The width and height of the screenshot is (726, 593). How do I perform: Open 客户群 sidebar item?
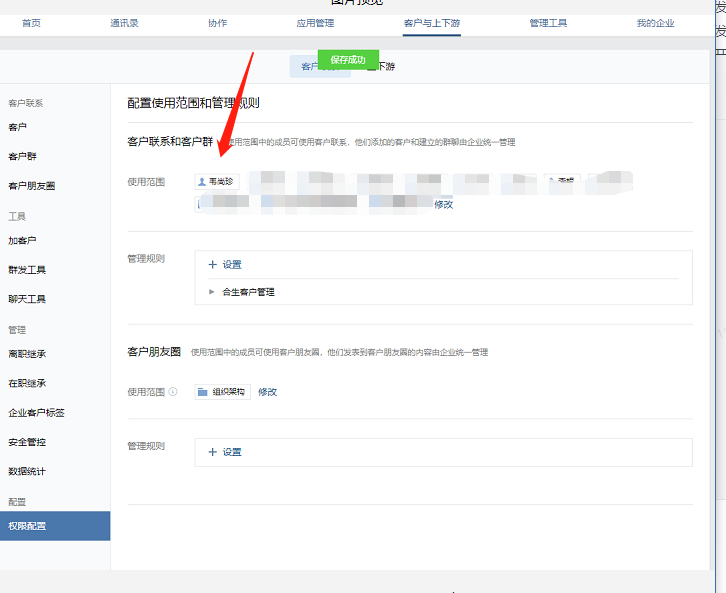tap(22, 156)
